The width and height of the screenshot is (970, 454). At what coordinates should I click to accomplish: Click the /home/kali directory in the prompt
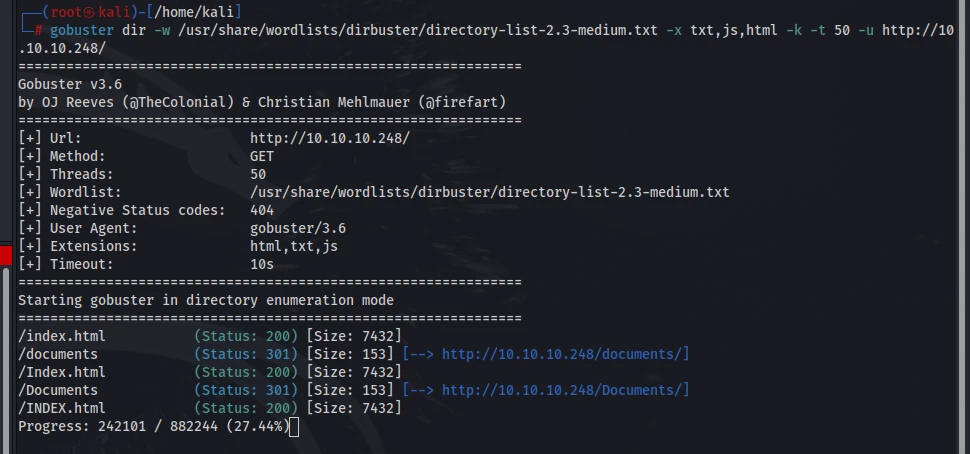pyautogui.click(x=194, y=12)
